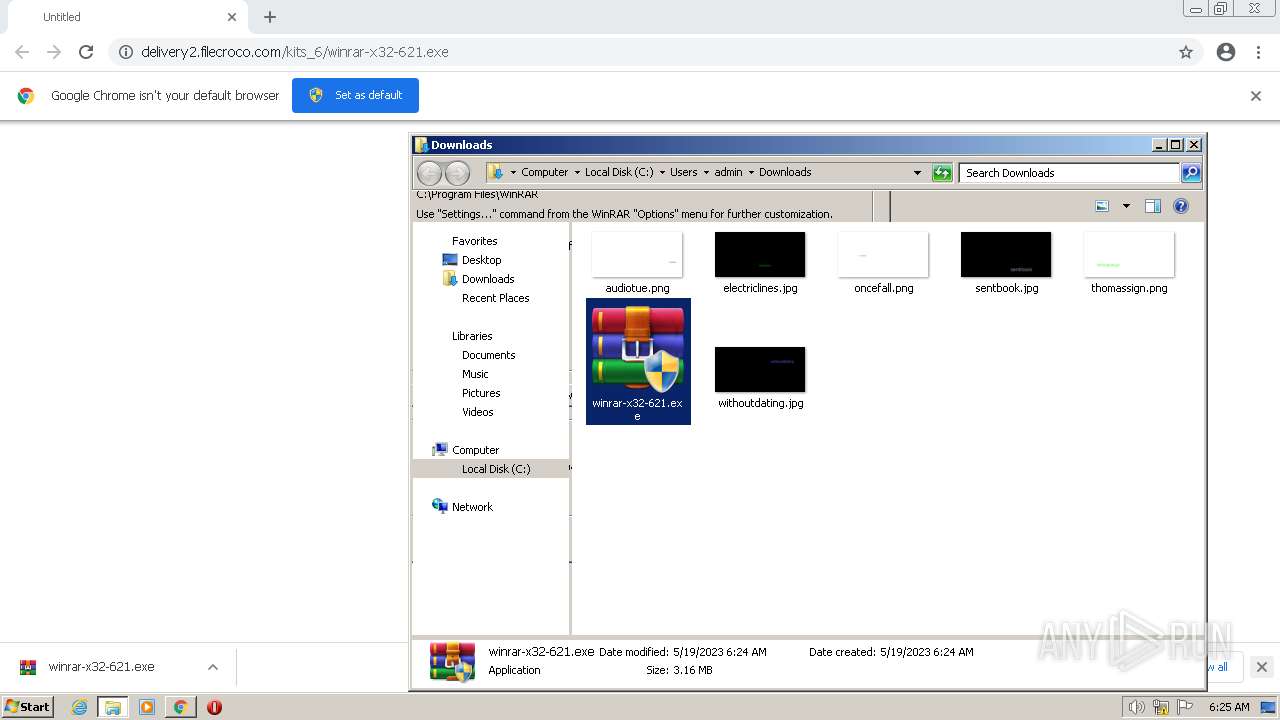Click Computer in the address breadcrumb

tap(544, 172)
